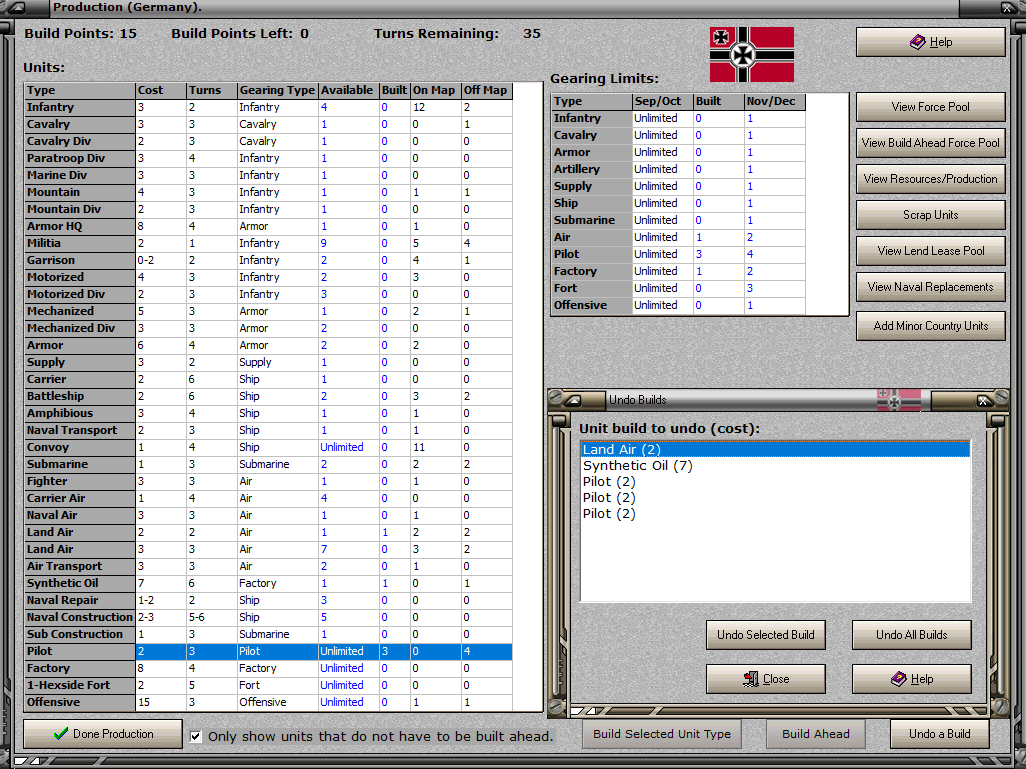Open Help with the book icon button
This screenshot has height=769, width=1026.
930,42
